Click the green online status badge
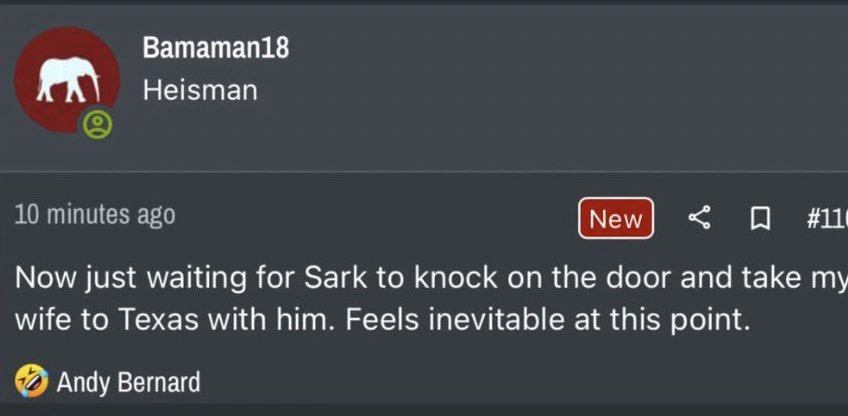This screenshot has width=848, height=416. 97,124
